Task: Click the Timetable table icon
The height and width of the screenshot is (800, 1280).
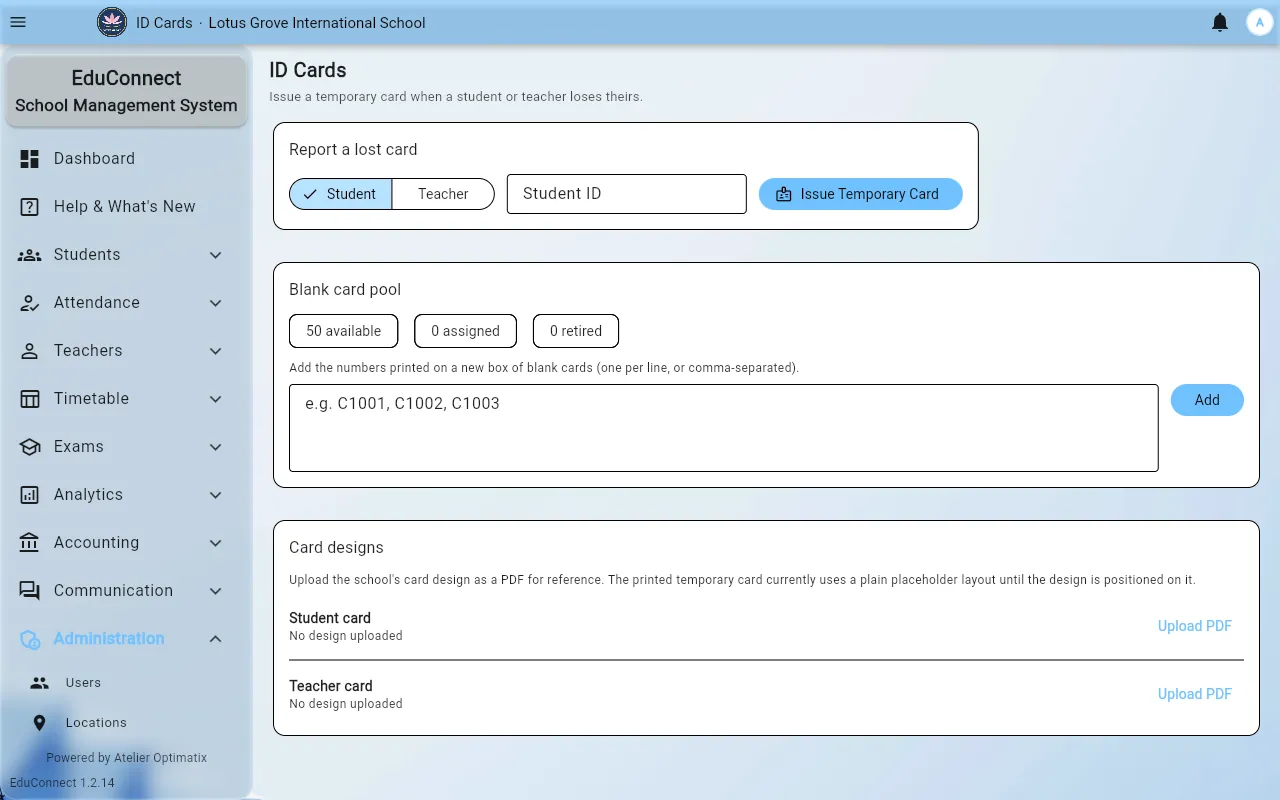Action: click(x=30, y=398)
